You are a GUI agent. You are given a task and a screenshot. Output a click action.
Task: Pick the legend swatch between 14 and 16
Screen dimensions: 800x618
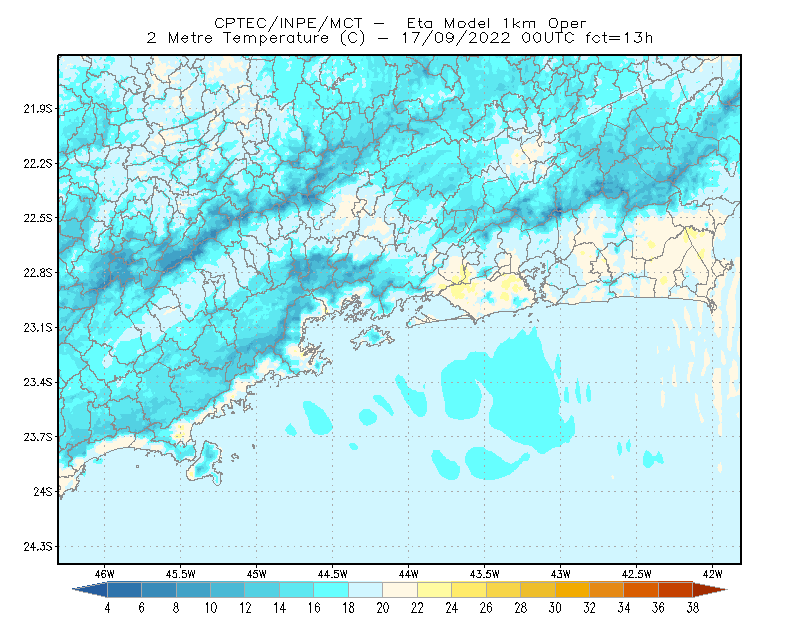(297, 590)
